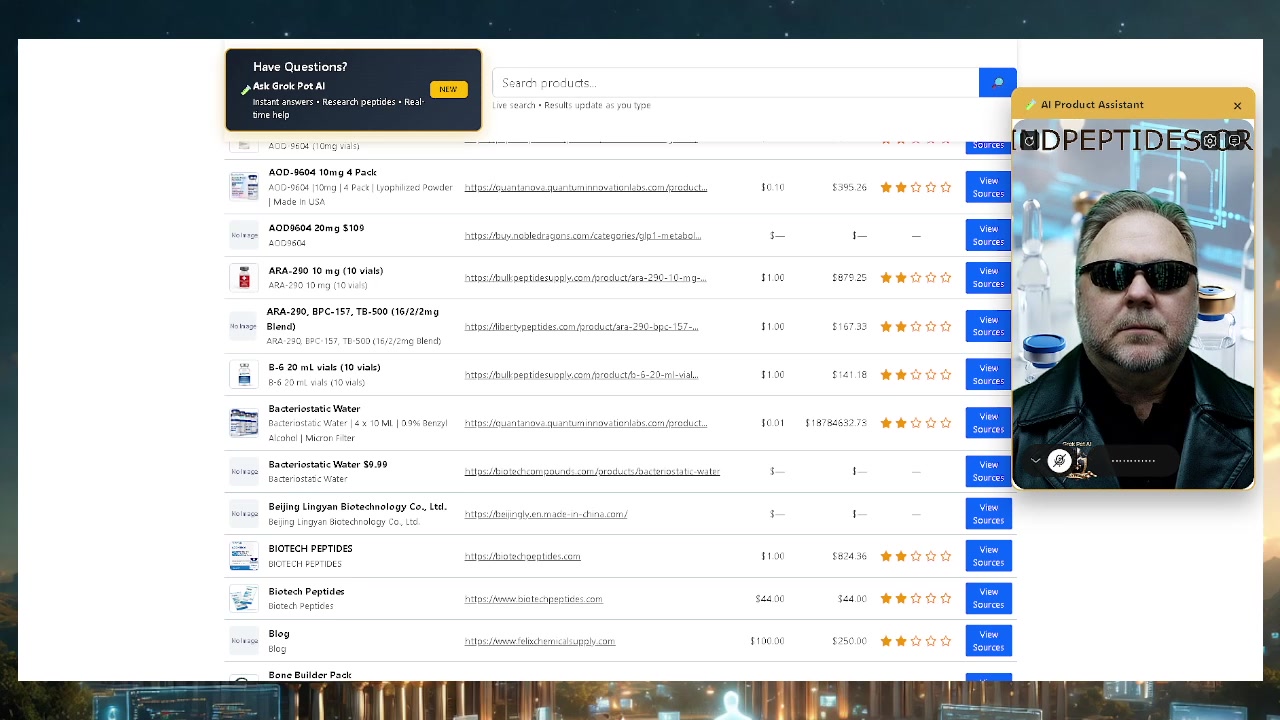Open the bulkpeptidesupply ARA-290-10-mg link

[585, 277]
